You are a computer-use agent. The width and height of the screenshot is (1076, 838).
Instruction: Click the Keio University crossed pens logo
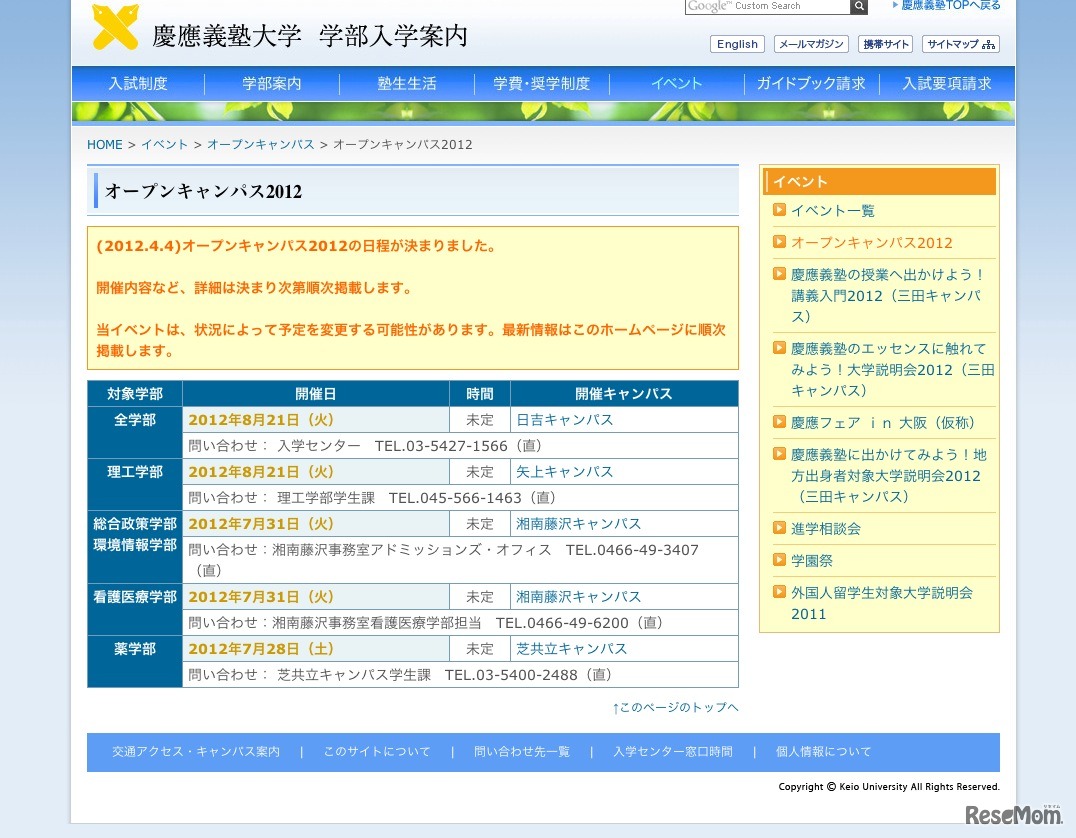pyautogui.click(x=115, y=27)
